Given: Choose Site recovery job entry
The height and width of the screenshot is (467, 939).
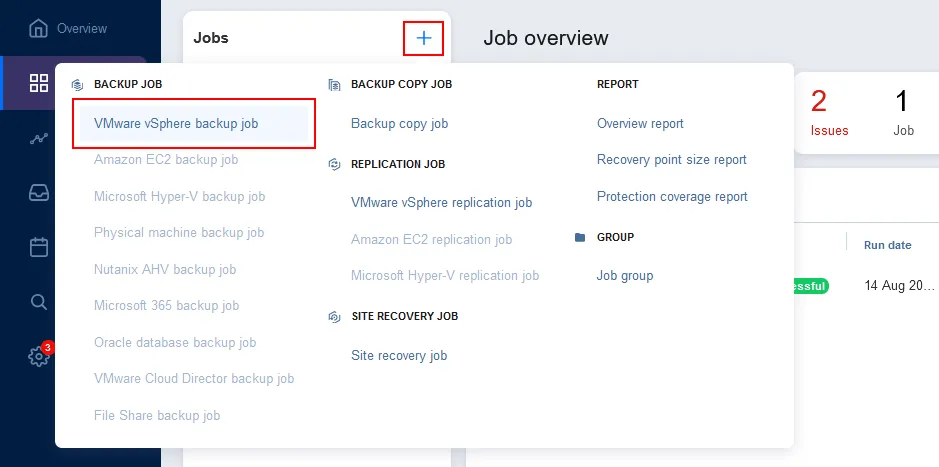Looking at the screenshot, I should coord(398,355).
